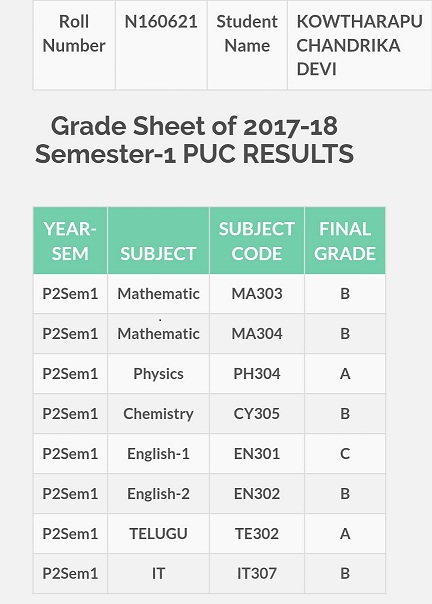Click grade C for EN301
432x604 pixels.
(x=345, y=454)
